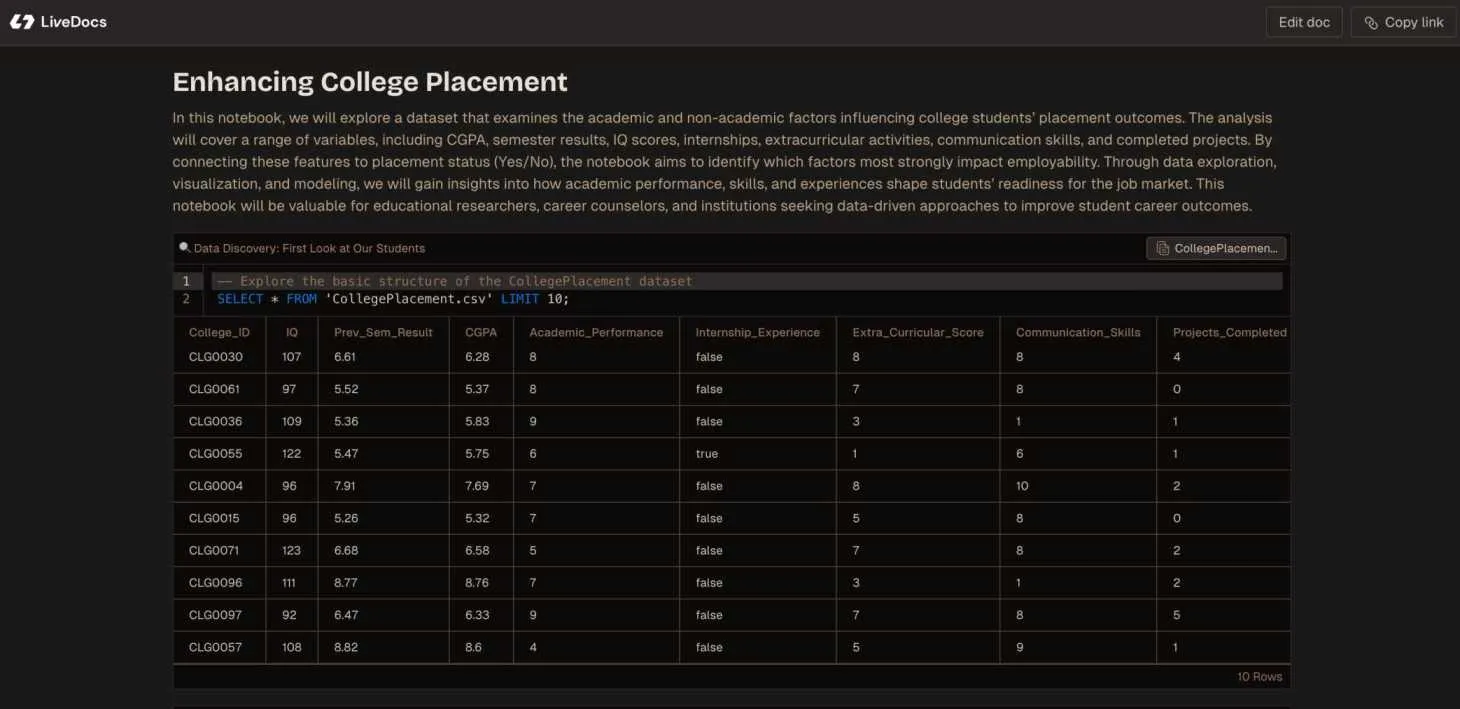Viewport: 1460px width, 709px height.
Task: Click the CGPA column header
Action: 481,331
